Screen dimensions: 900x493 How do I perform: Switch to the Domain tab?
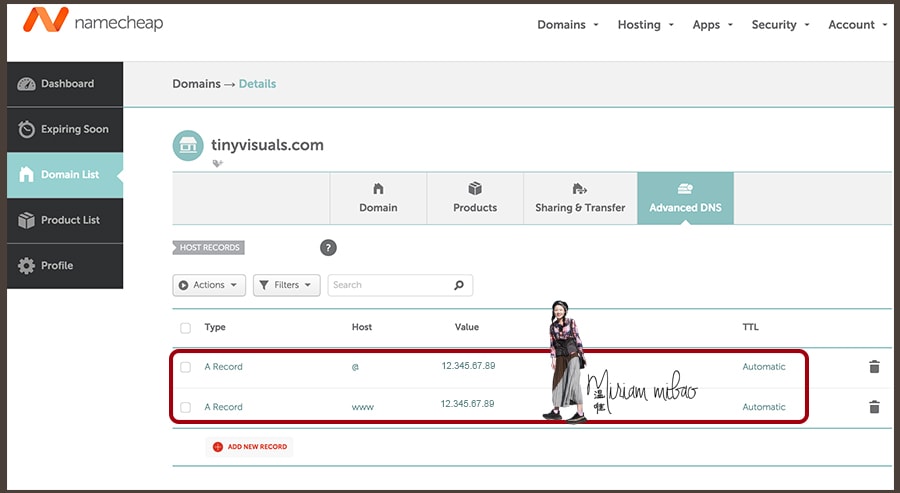click(378, 198)
